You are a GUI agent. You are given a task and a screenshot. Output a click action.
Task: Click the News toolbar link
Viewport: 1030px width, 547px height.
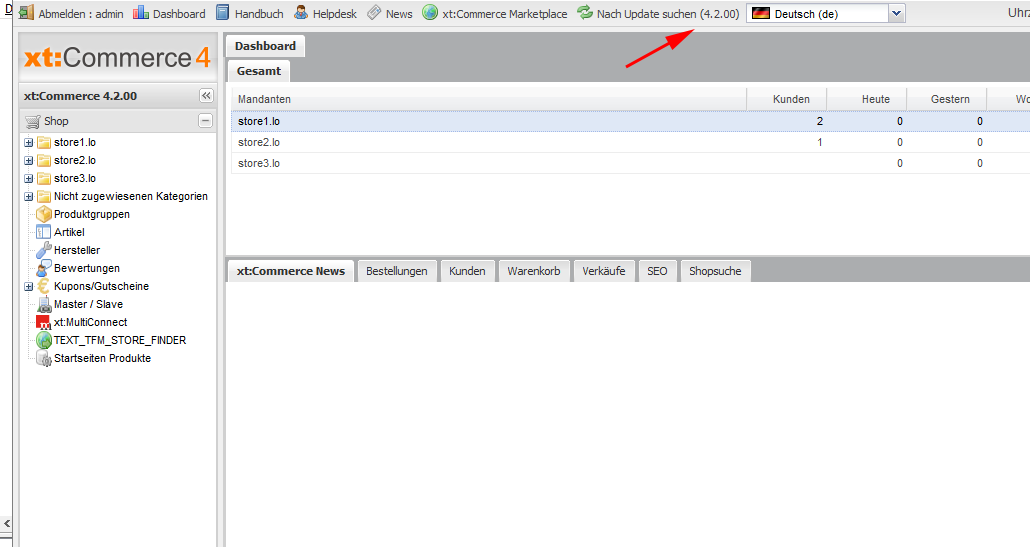399,14
